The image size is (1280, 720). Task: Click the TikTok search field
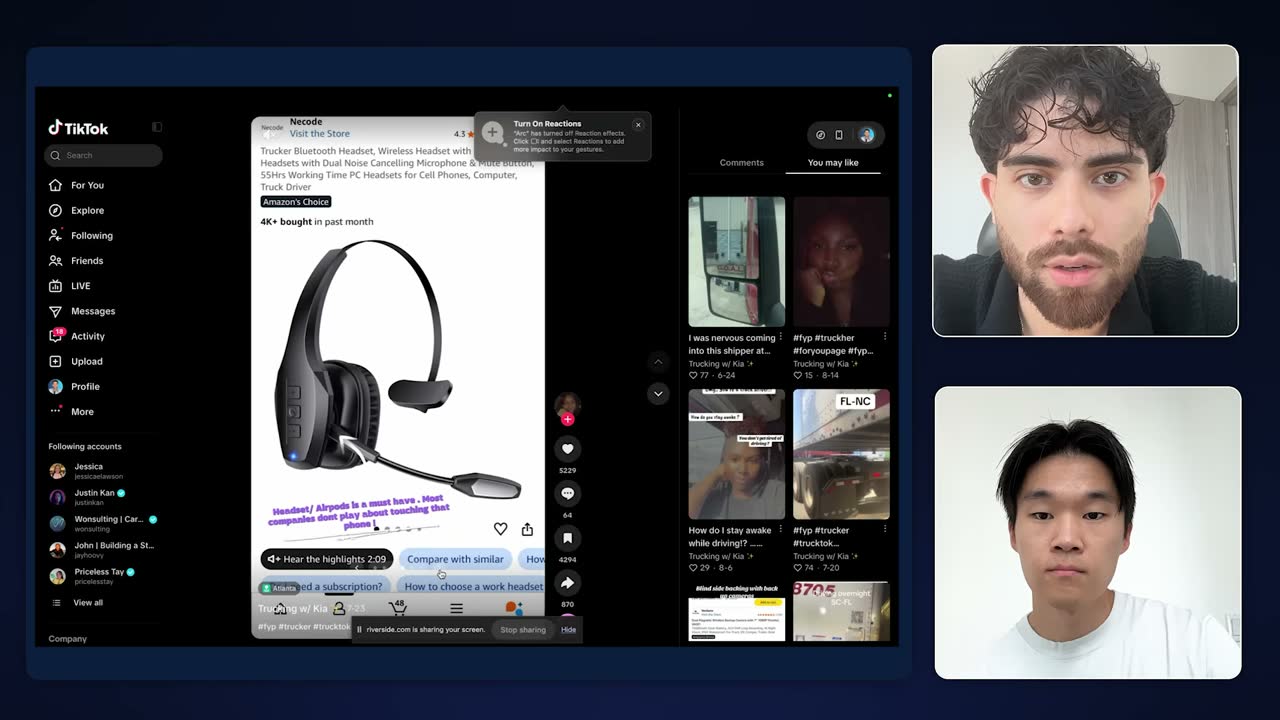coord(103,155)
